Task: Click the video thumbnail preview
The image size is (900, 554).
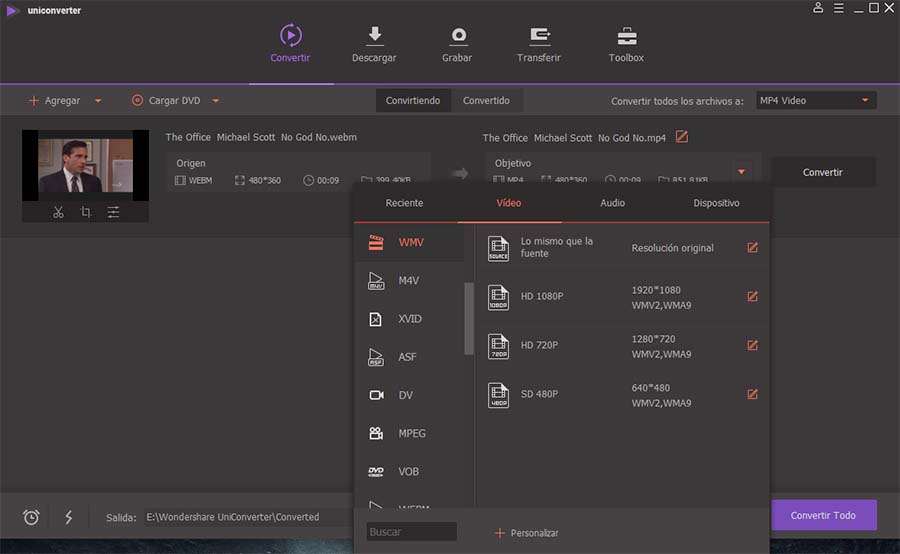Action: pos(86,165)
